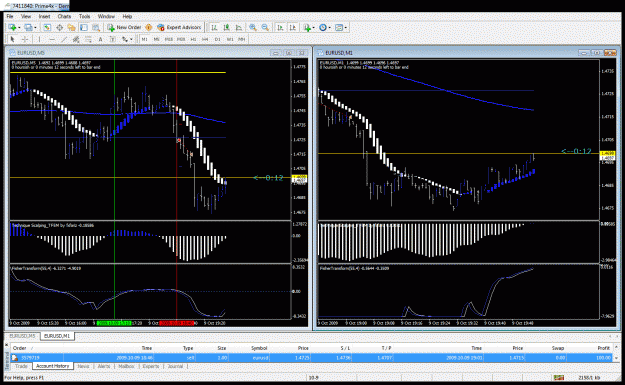625x385 pixels.
Task: Click the green date marker on M5 timeline
Action: tap(114, 323)
